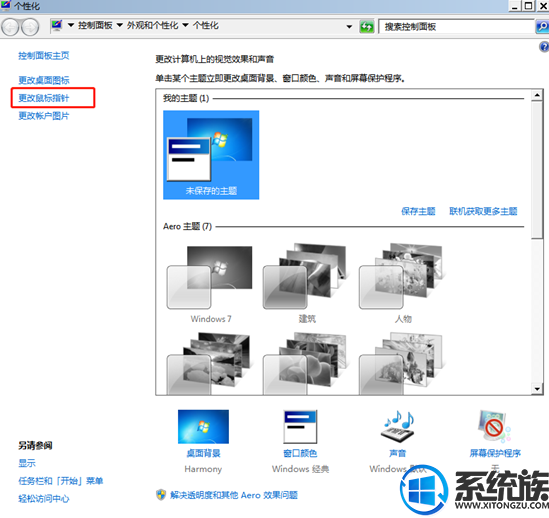
Task: Select the 外观和个性化 breadcrumb item
Action: pyautogui.click(x=152, y=25)
